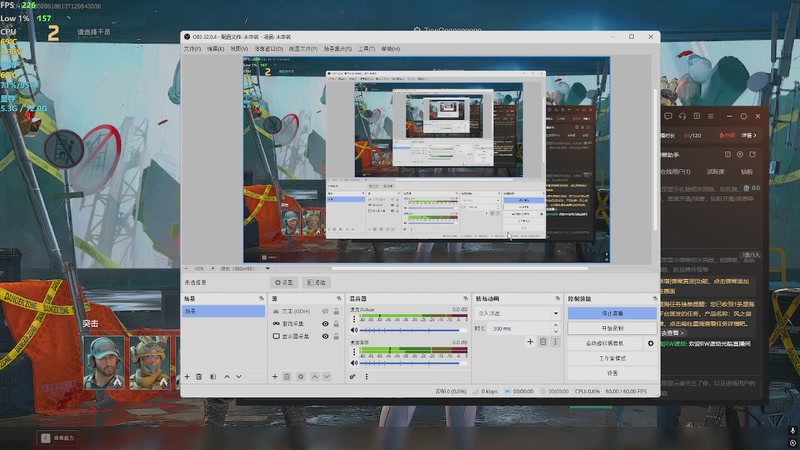The image size is (800, 450).
Task: Open transition properties three-dot icon
Action: 556,342
